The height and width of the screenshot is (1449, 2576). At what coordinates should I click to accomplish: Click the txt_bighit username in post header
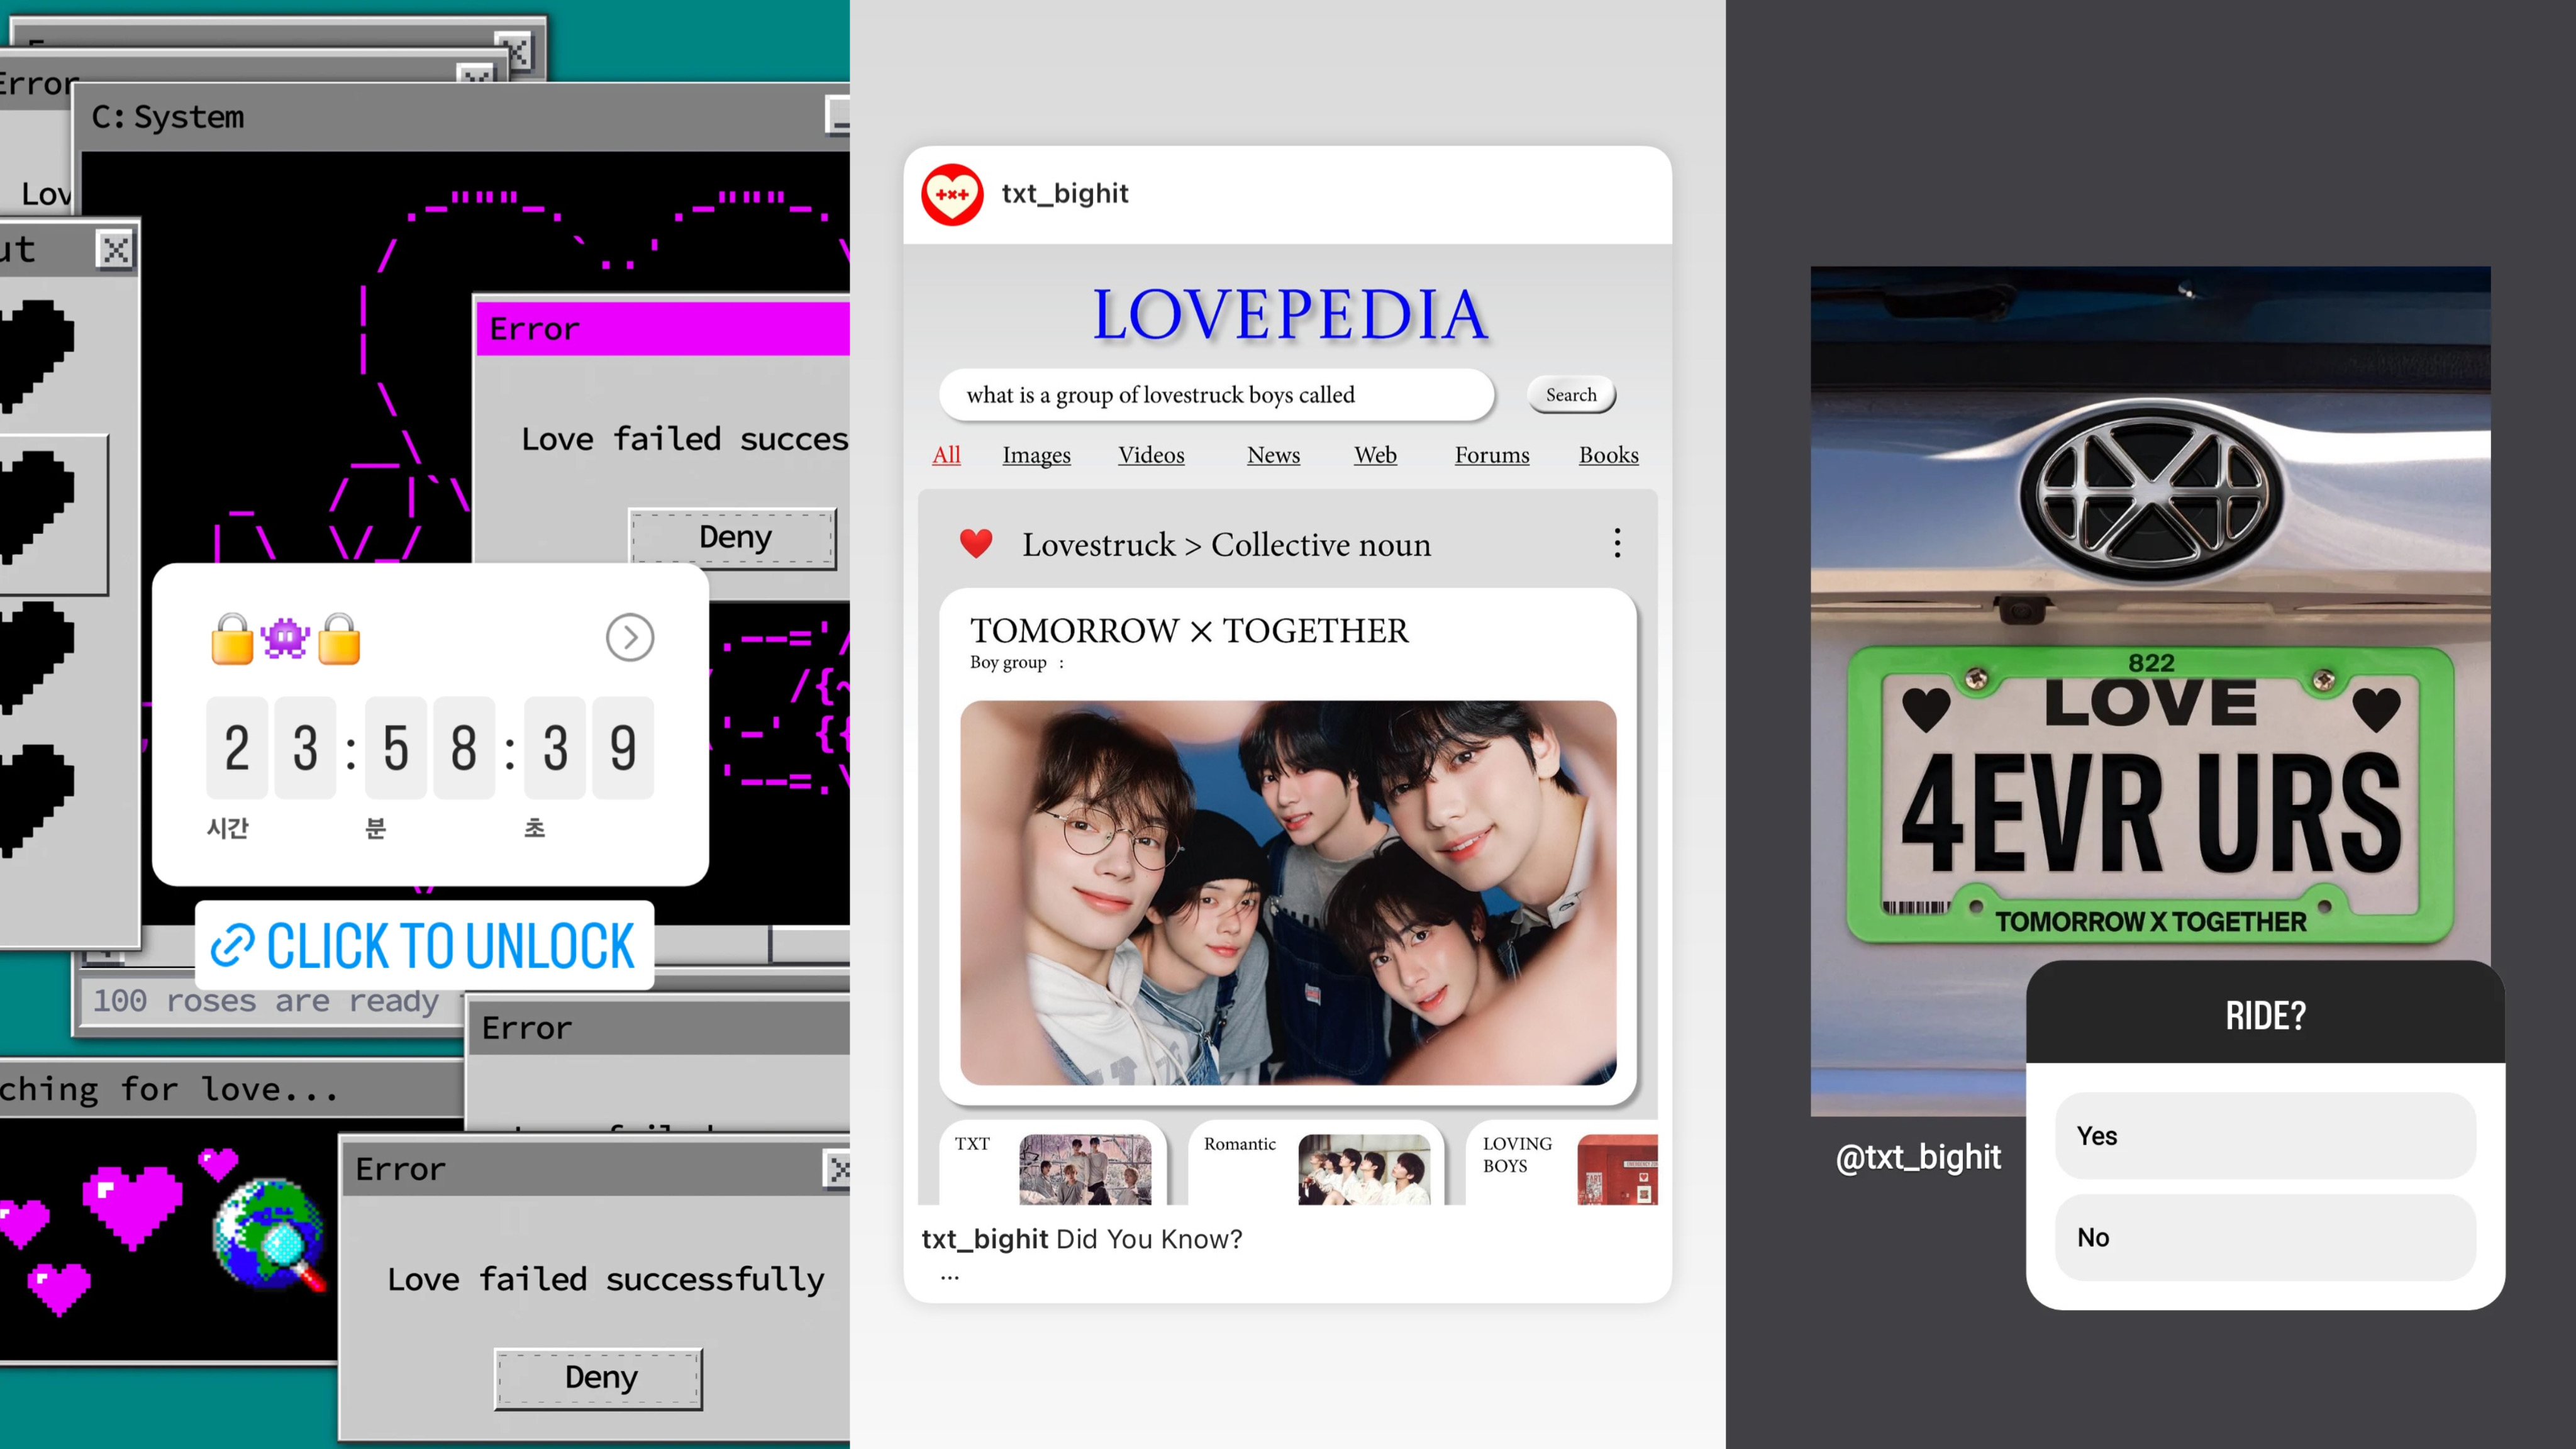[1065, 193]
